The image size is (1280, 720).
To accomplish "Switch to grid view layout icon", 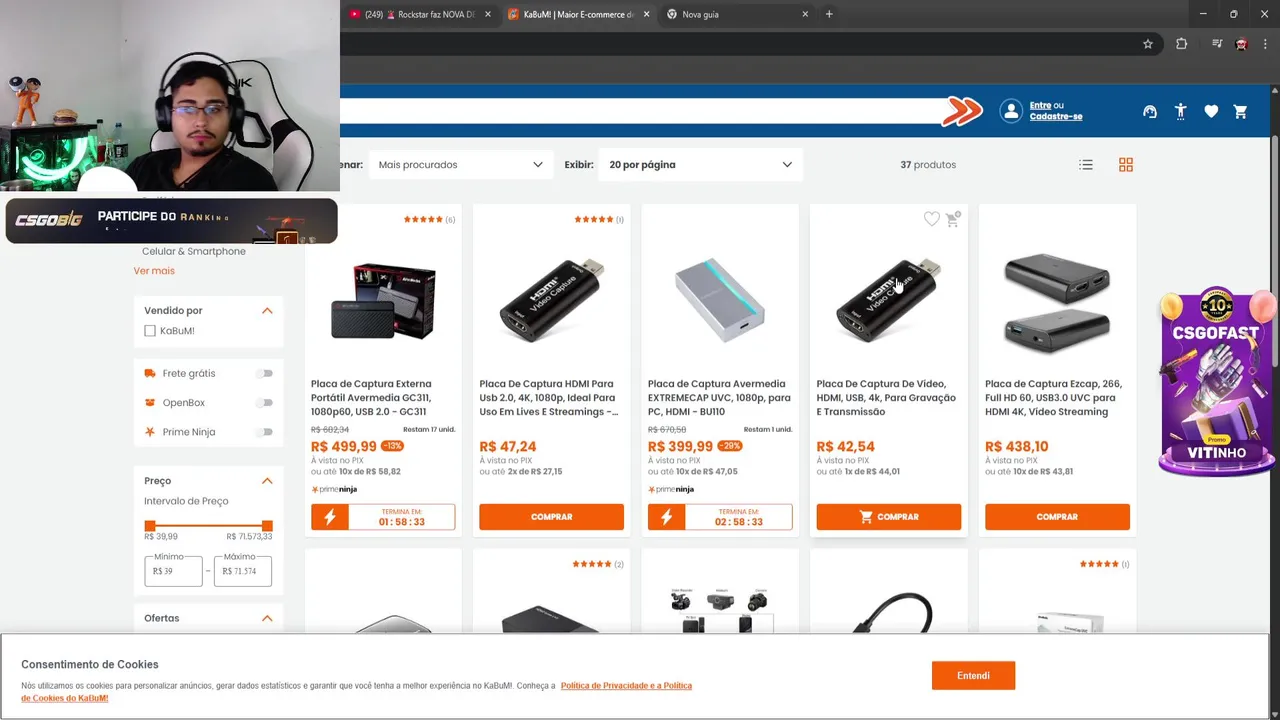I will click(x=1126, y=165).
